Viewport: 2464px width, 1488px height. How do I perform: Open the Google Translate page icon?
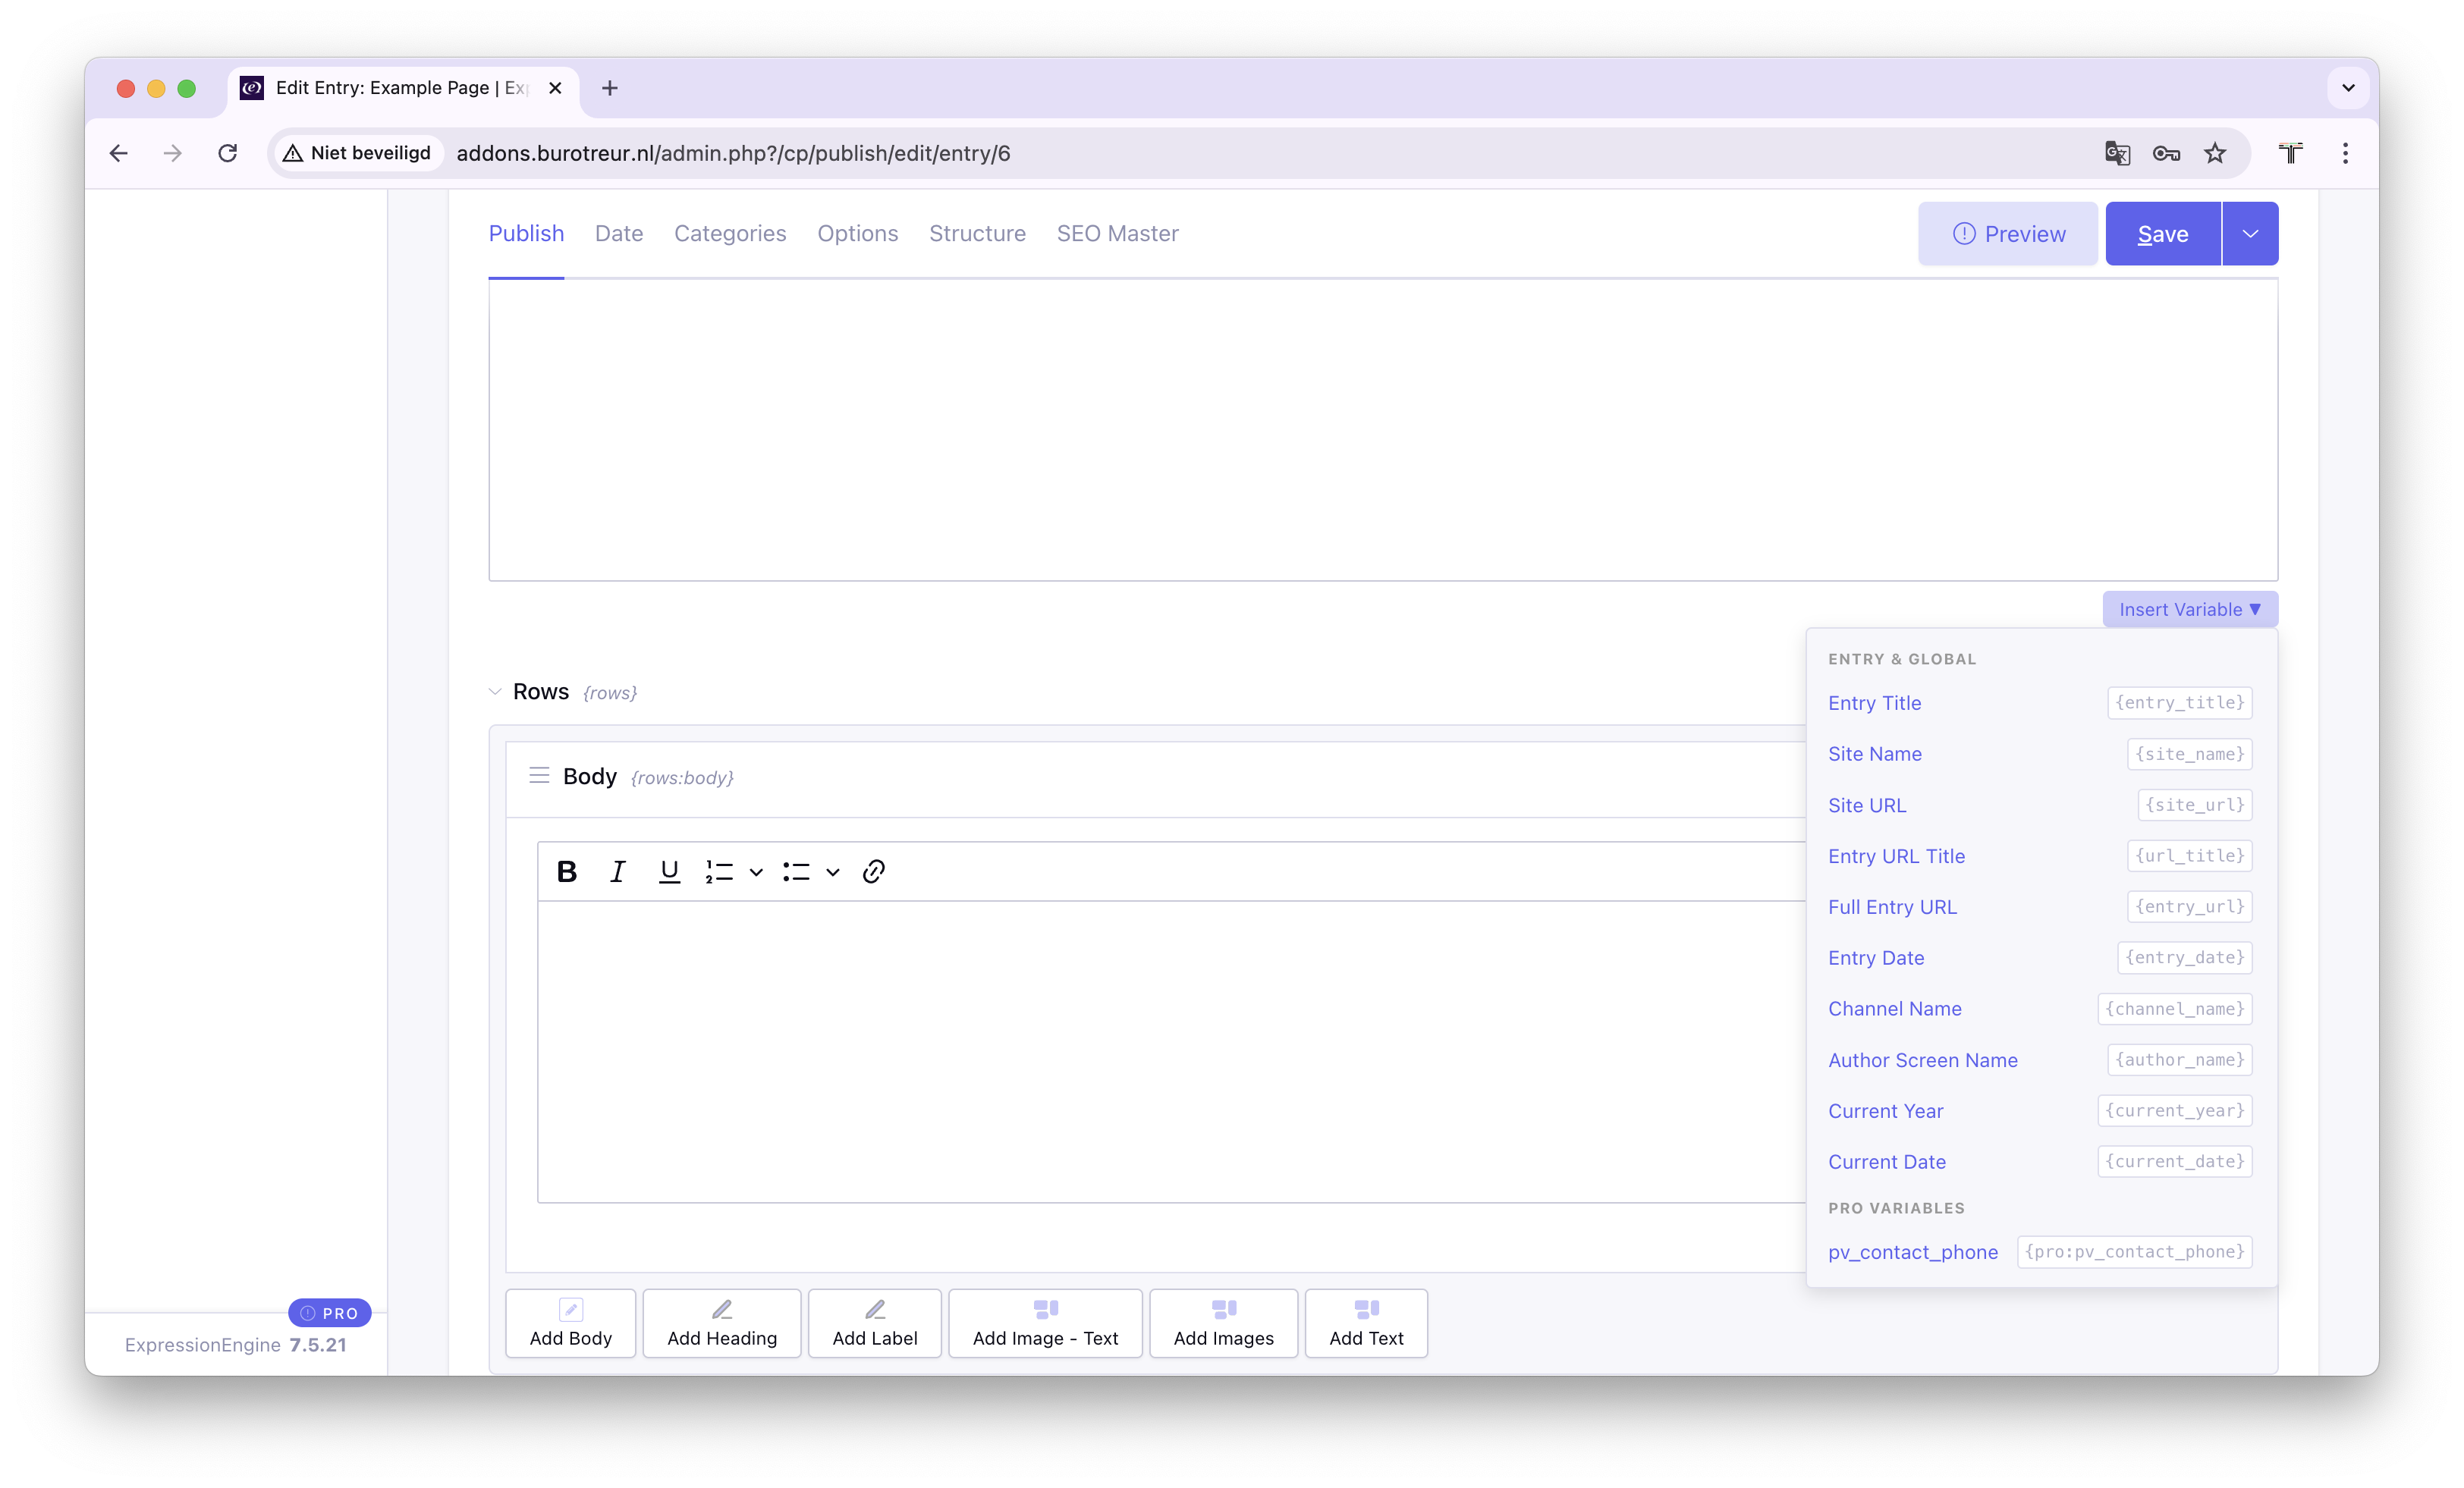tap(2117, 153)
